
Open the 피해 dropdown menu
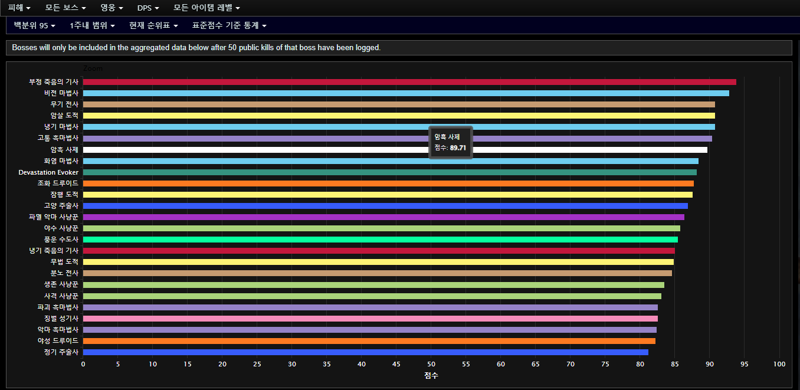click(19, 8)
